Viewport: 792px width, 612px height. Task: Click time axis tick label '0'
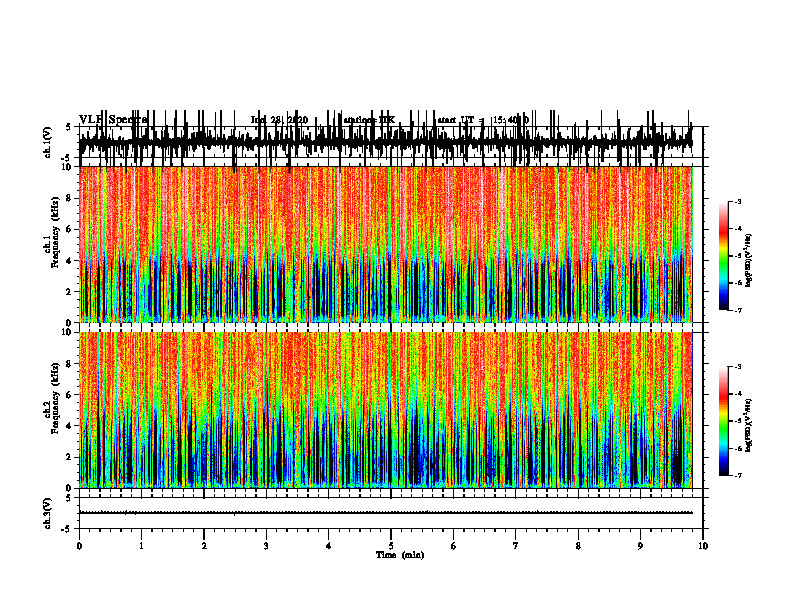pyautogui.click(x=79, y=546)
